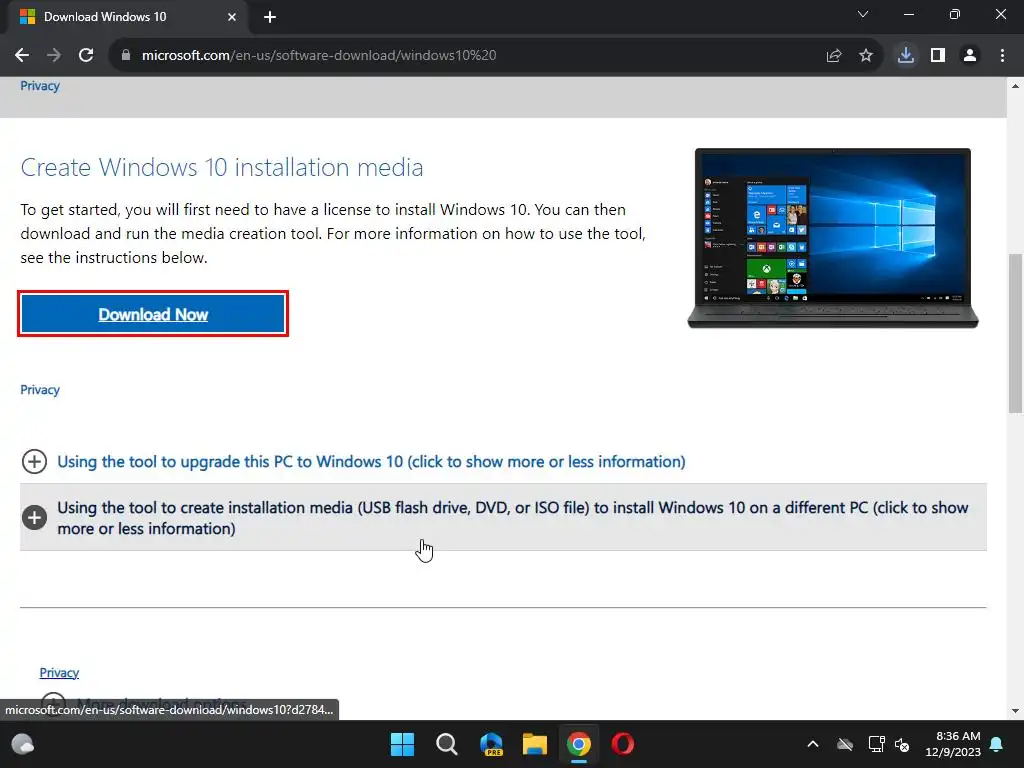Click the address bar URL
Image resolution: width=1024 pixels, height=768 pixels.
pyautogui.click(x=319, y=56)
